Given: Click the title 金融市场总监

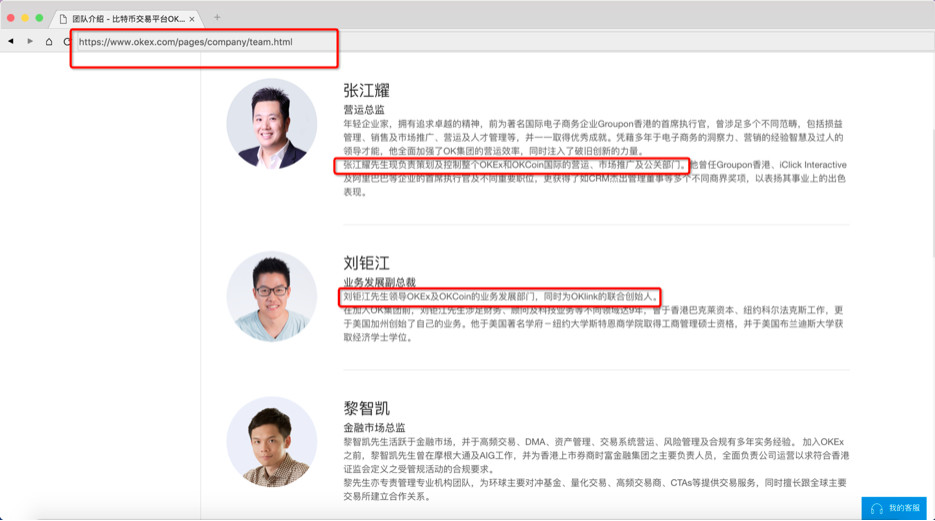Looking at the screenshot, I should 374,427.
